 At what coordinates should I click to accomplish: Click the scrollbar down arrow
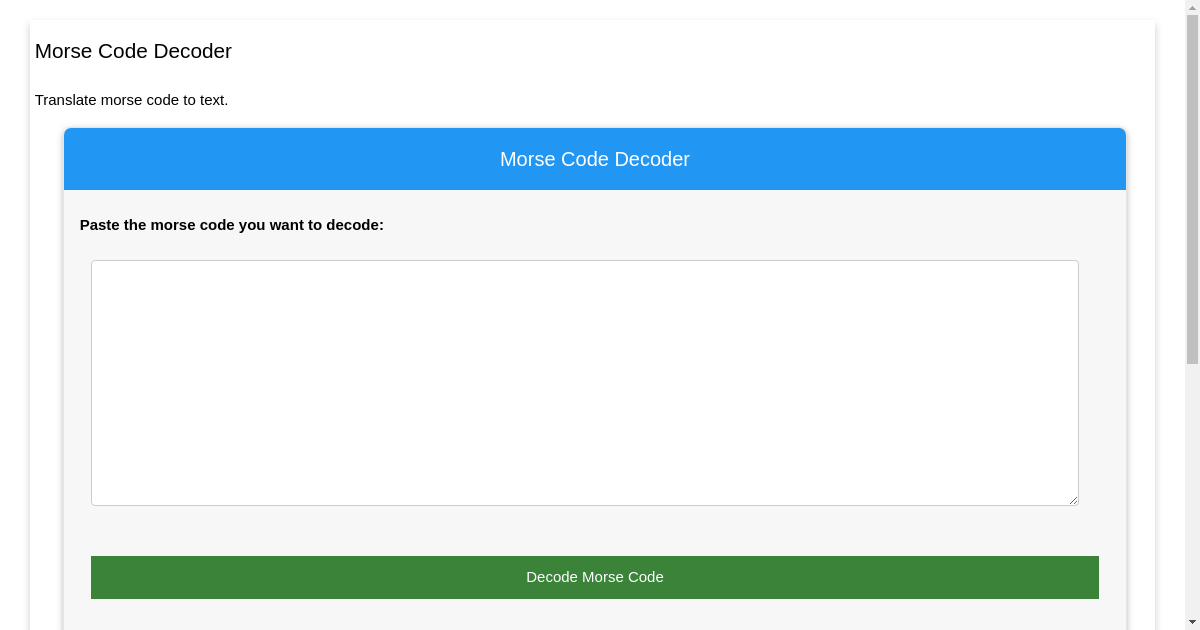tap(1192, 621)
